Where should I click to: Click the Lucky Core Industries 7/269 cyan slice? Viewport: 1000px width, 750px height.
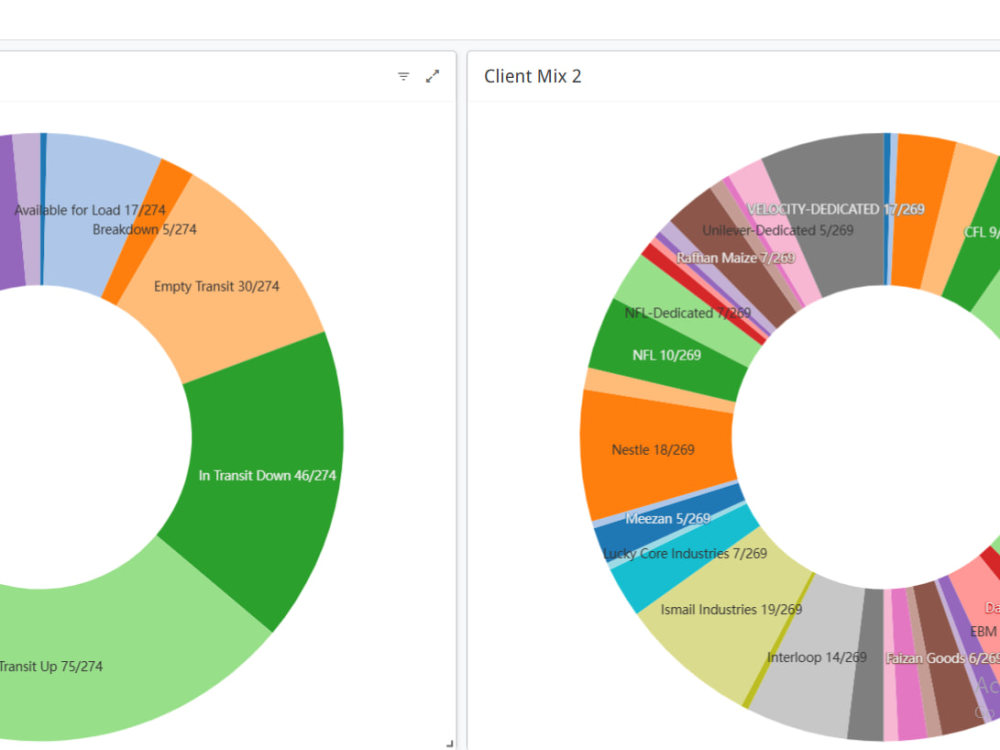[x=686, y=554]
